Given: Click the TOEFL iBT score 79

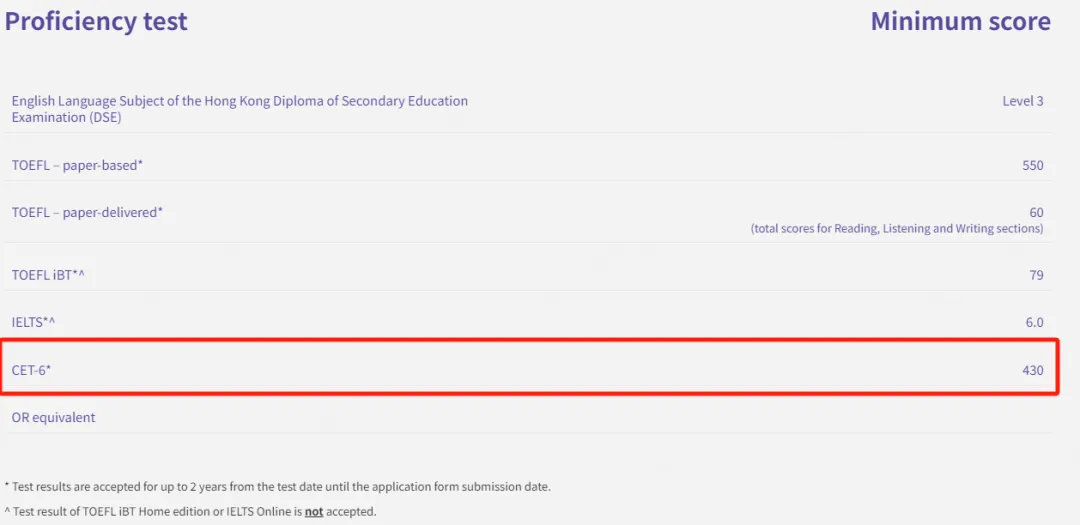Looking at the screenshot, I should (x=1036, y=275).
